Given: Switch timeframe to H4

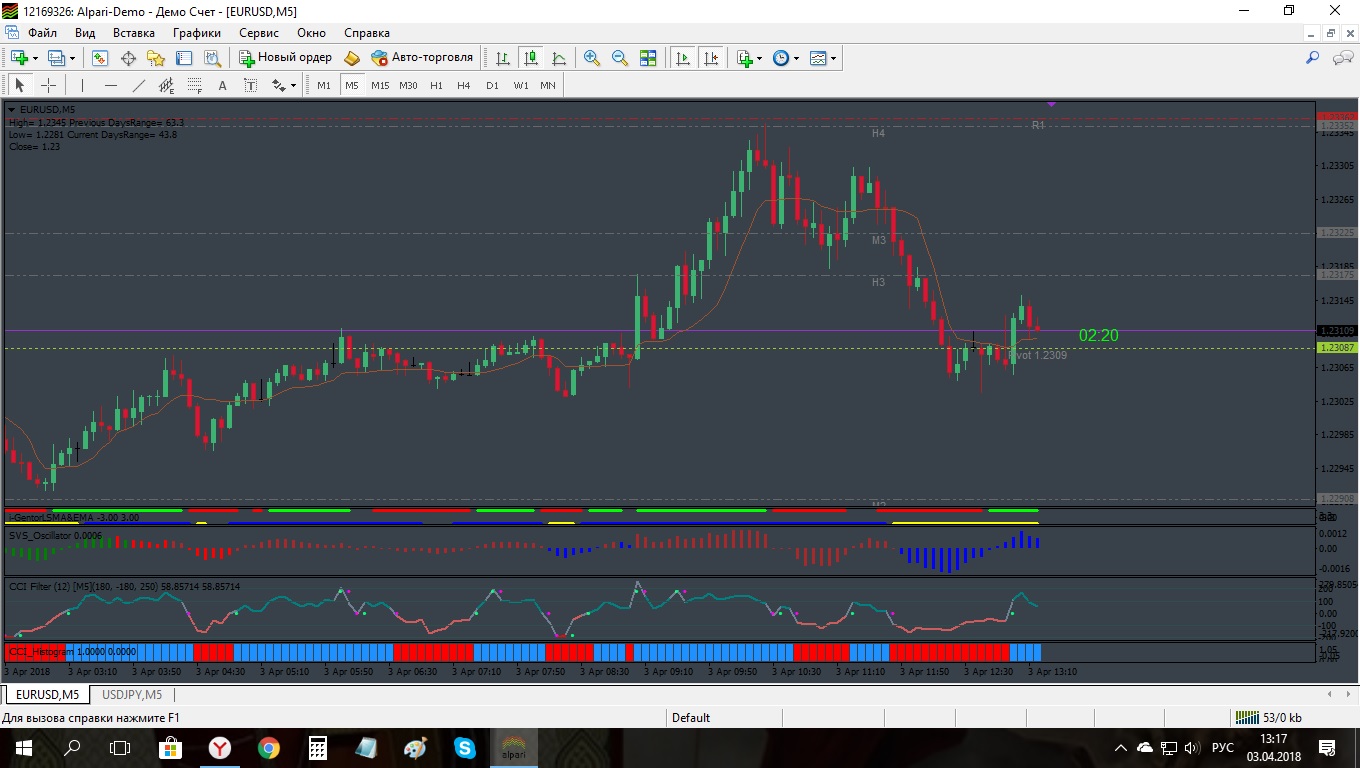Looking at the screenshot, I should click(x=464, y=85).
